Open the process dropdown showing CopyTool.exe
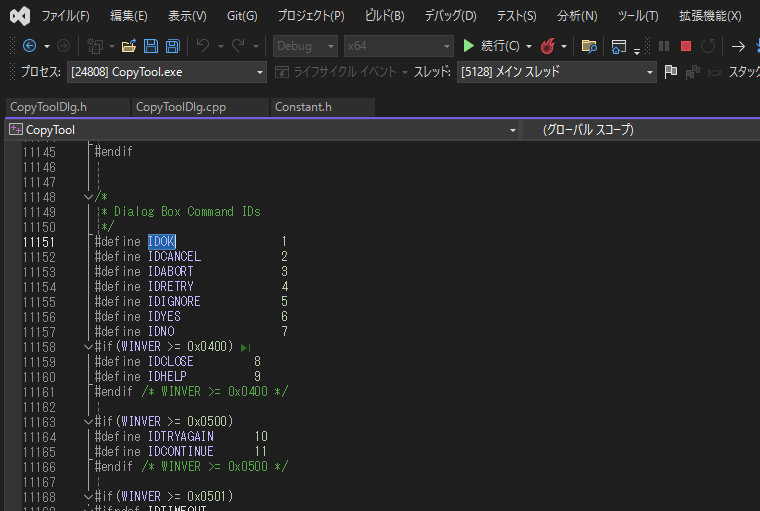 click(x=166, y=72)
